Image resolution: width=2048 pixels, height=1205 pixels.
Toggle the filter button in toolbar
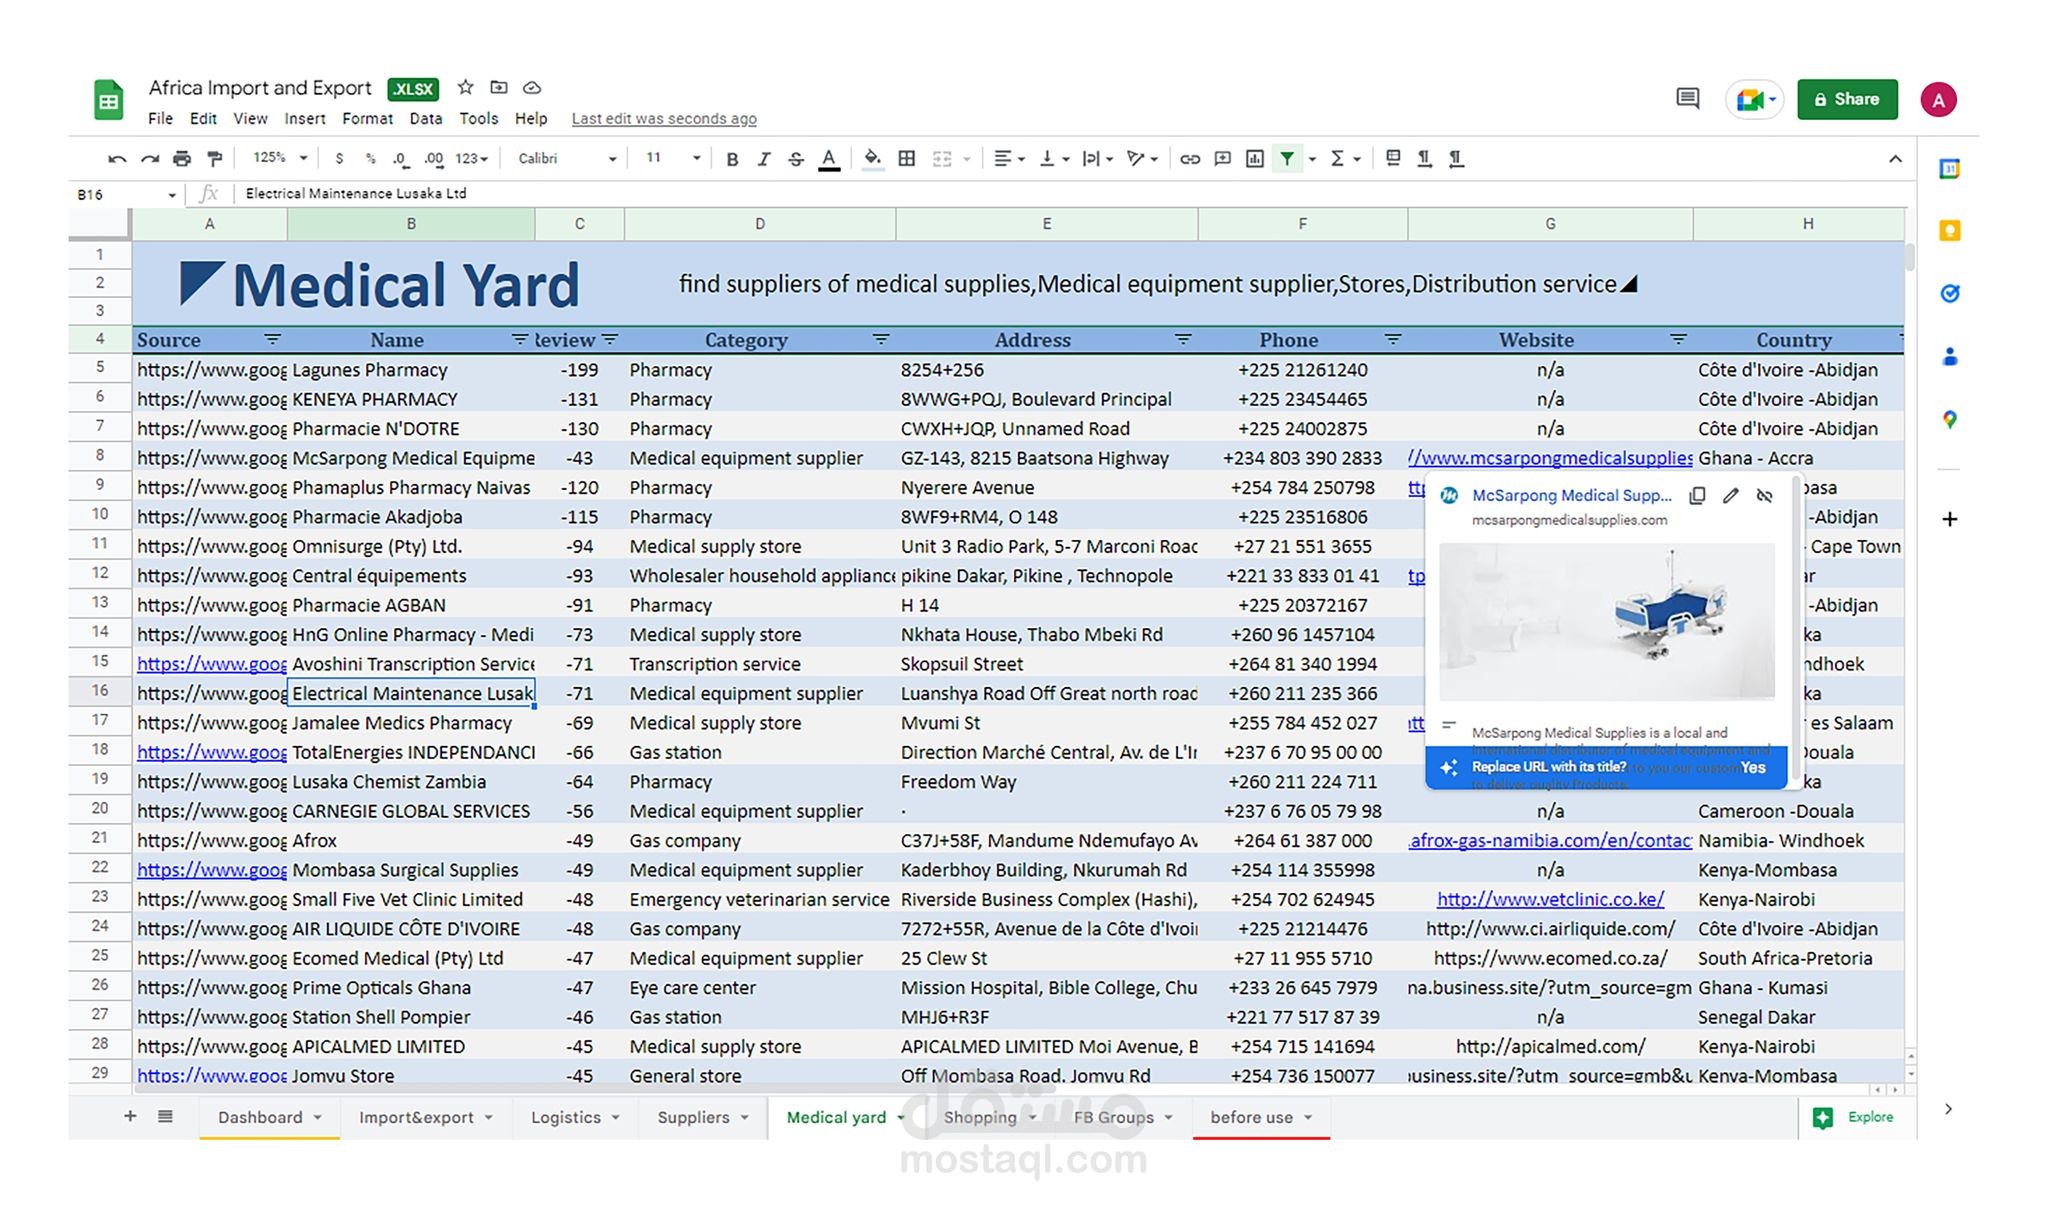tap(1287, 158)
